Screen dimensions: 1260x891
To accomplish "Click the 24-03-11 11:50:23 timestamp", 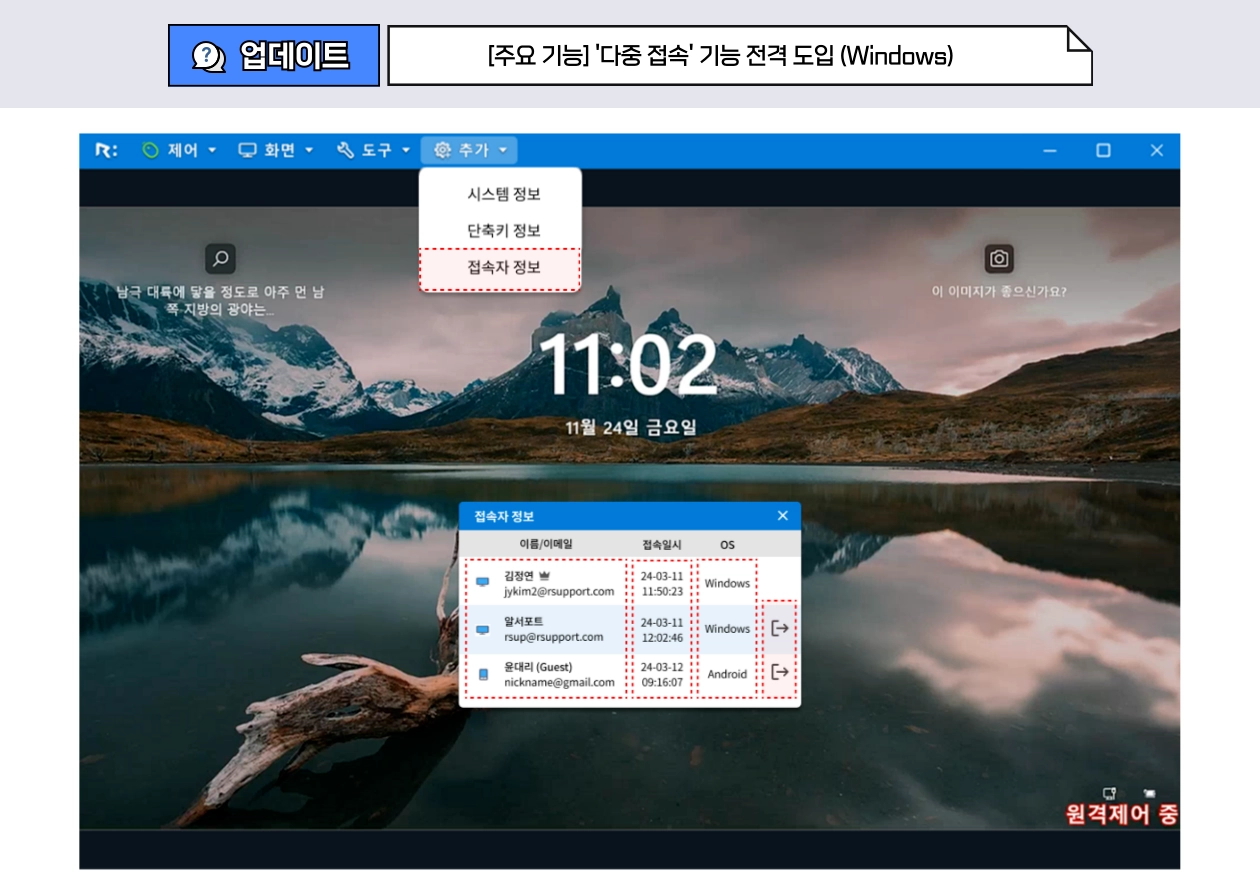I will coord(662,583).
